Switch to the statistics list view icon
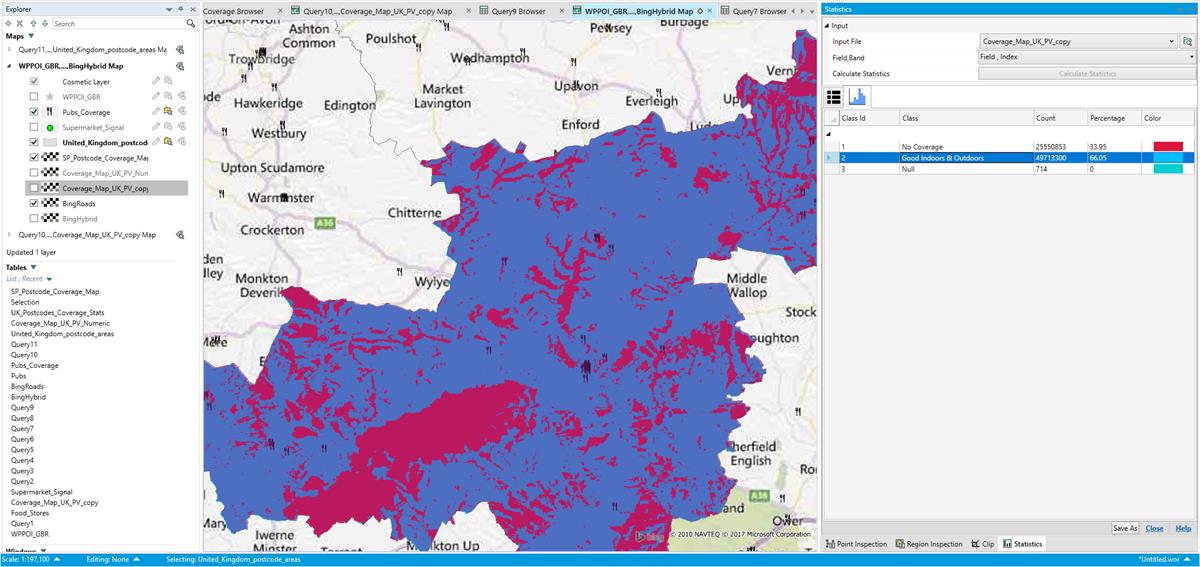Image resolution: width=1200 pixels, height=567 pixels. click(834, 96)
